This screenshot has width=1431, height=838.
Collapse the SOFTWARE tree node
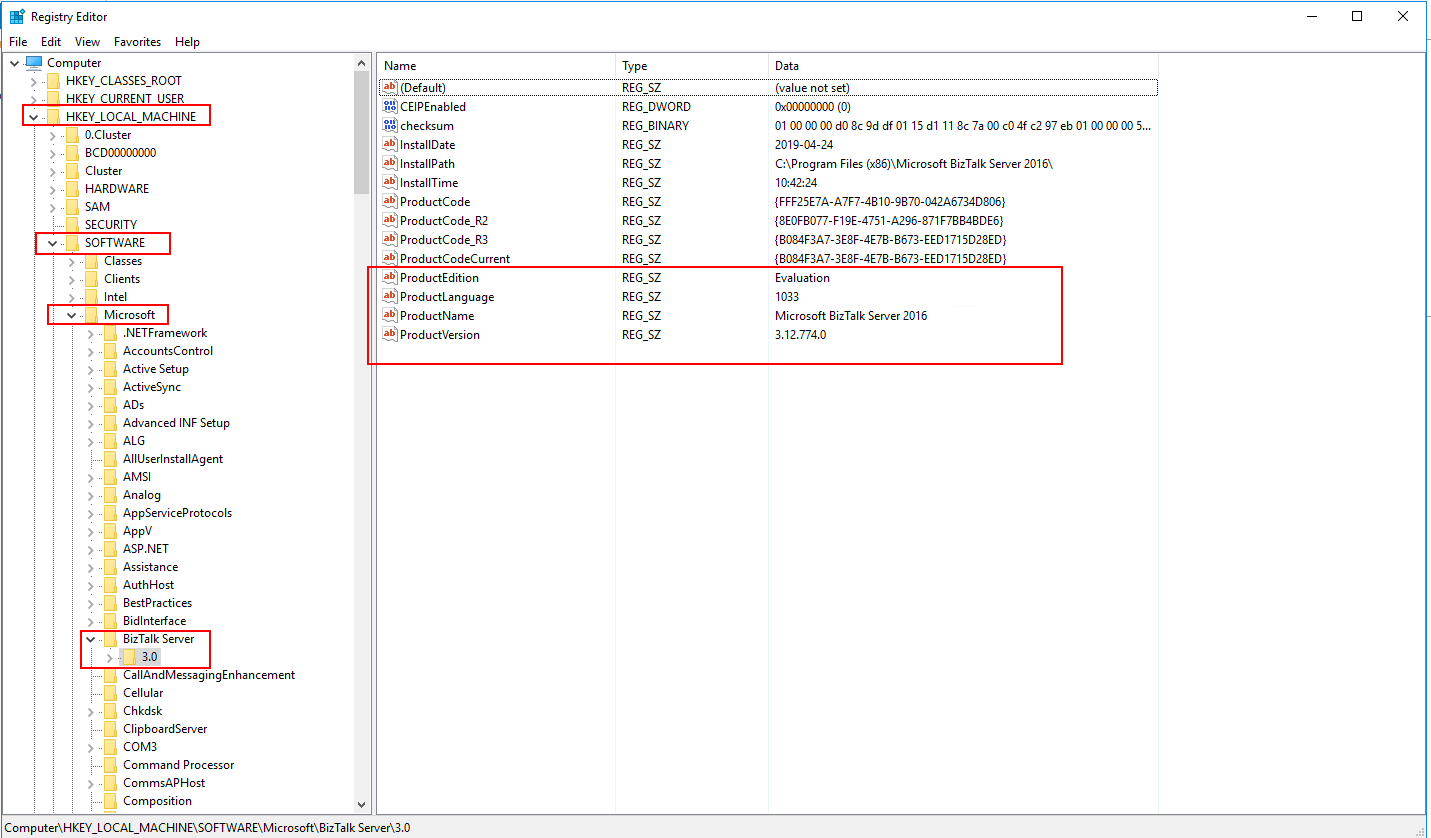click(52, 243)
